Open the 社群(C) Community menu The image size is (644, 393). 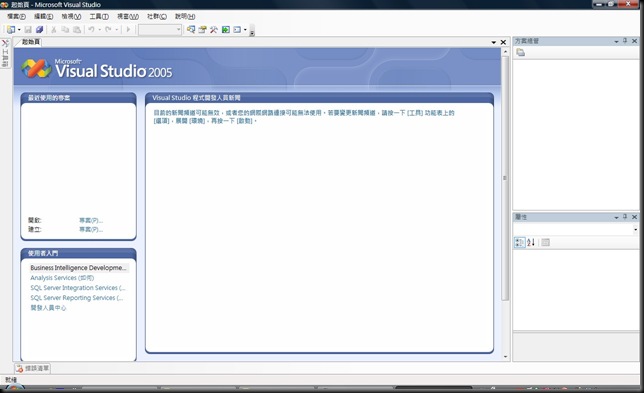[x=157, y=16]
